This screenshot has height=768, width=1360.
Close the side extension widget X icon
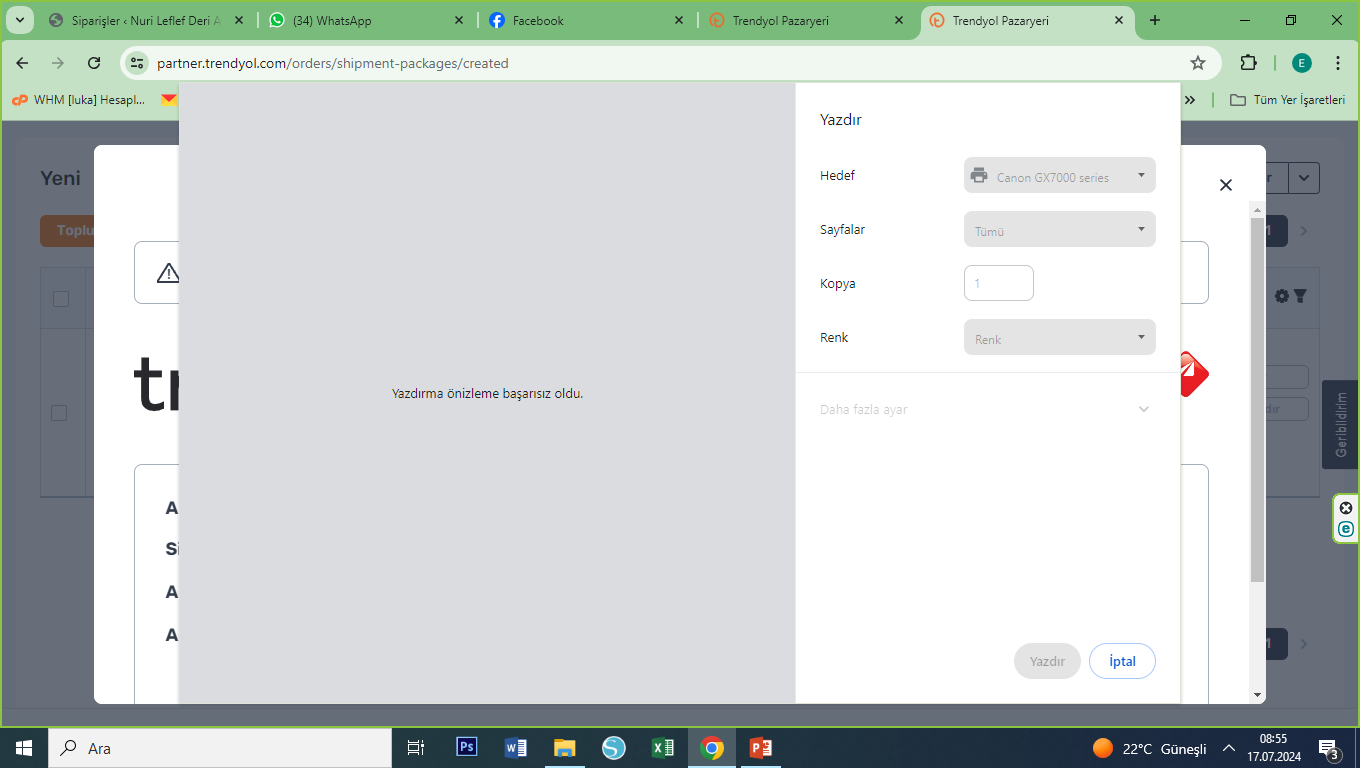[1346, 508]
